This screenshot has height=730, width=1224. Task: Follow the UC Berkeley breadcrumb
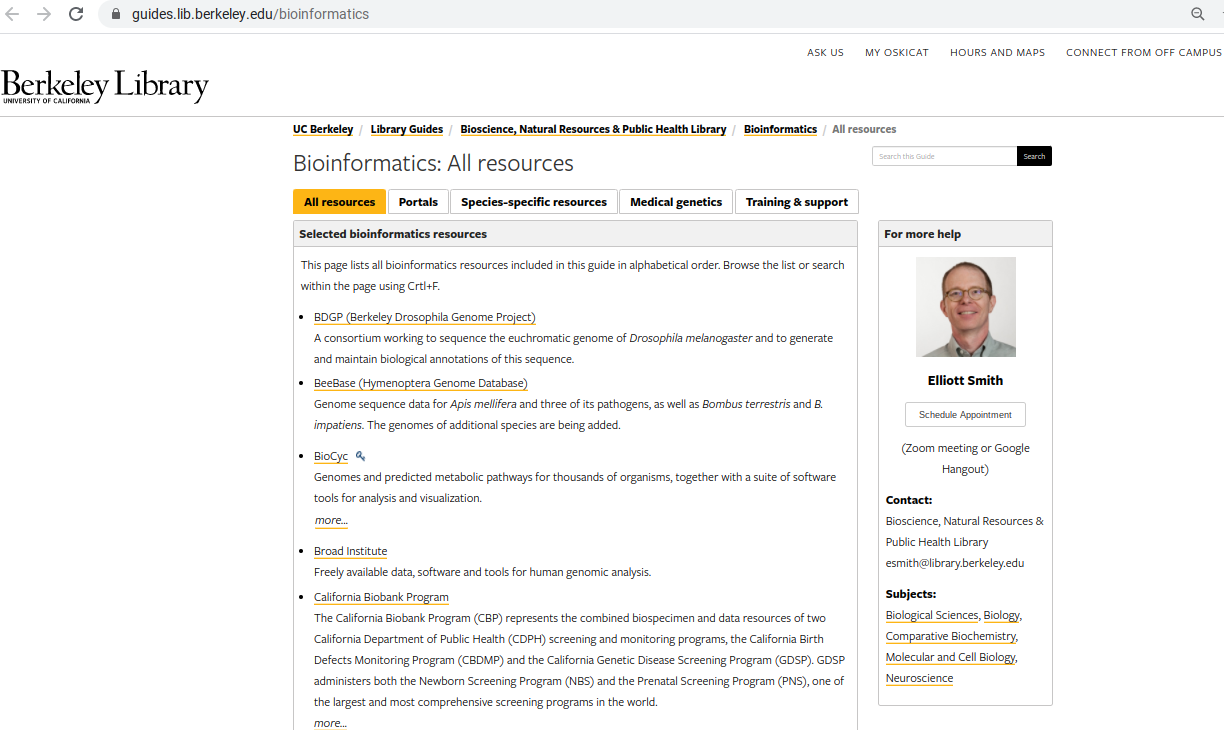pyautogui.click(x=323, y=129)
